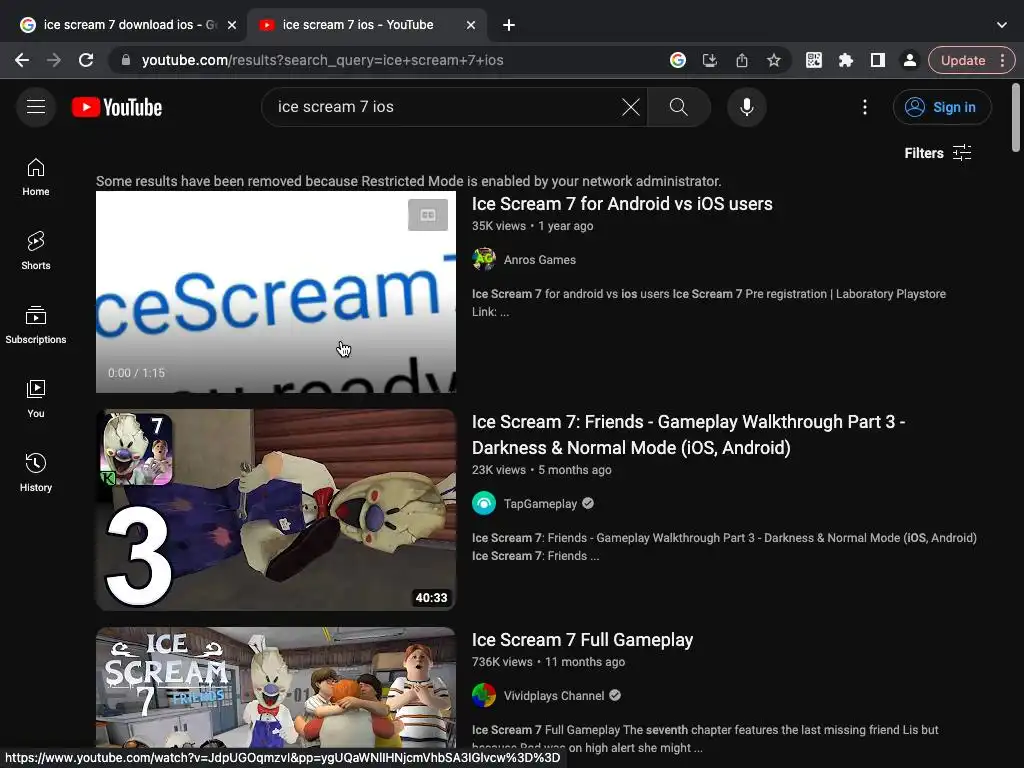Expand the tab search chevron
The height and width of the screenshot is (768, 1024).
(x=1002, y=25)
